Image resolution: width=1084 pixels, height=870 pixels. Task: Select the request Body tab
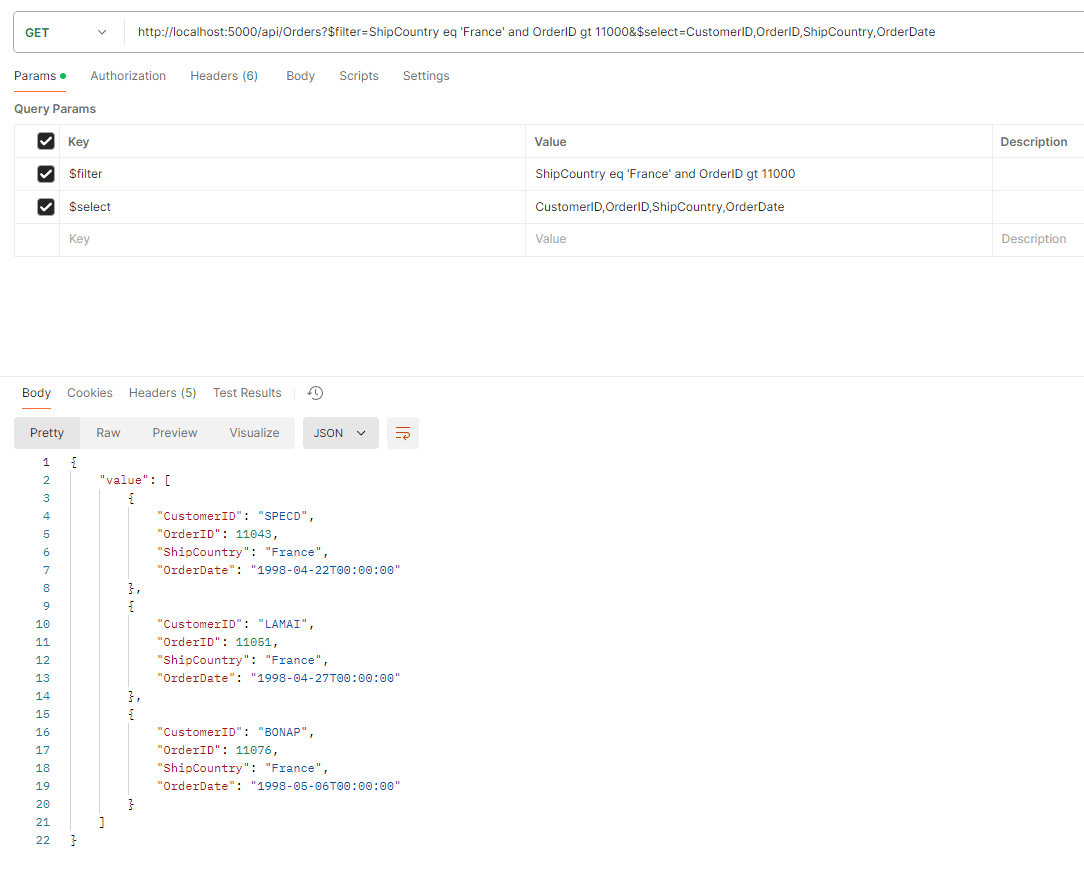300,76
